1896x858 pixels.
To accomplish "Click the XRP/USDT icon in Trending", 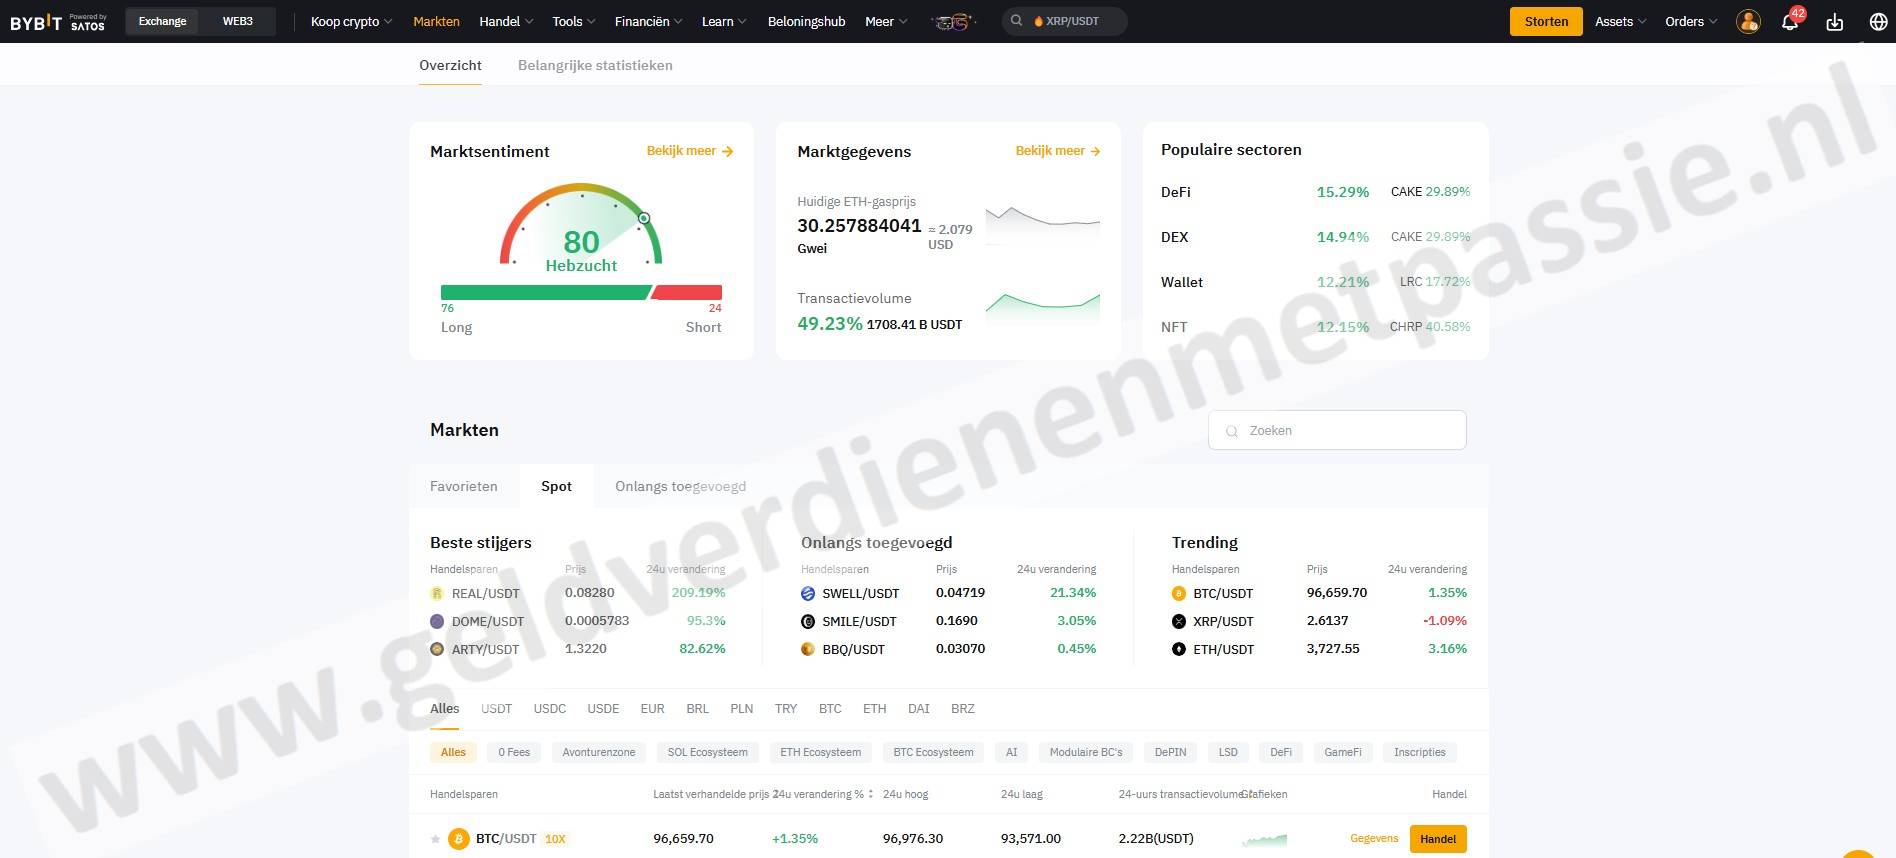I will pyautogui.click(x=1179, y=621).
